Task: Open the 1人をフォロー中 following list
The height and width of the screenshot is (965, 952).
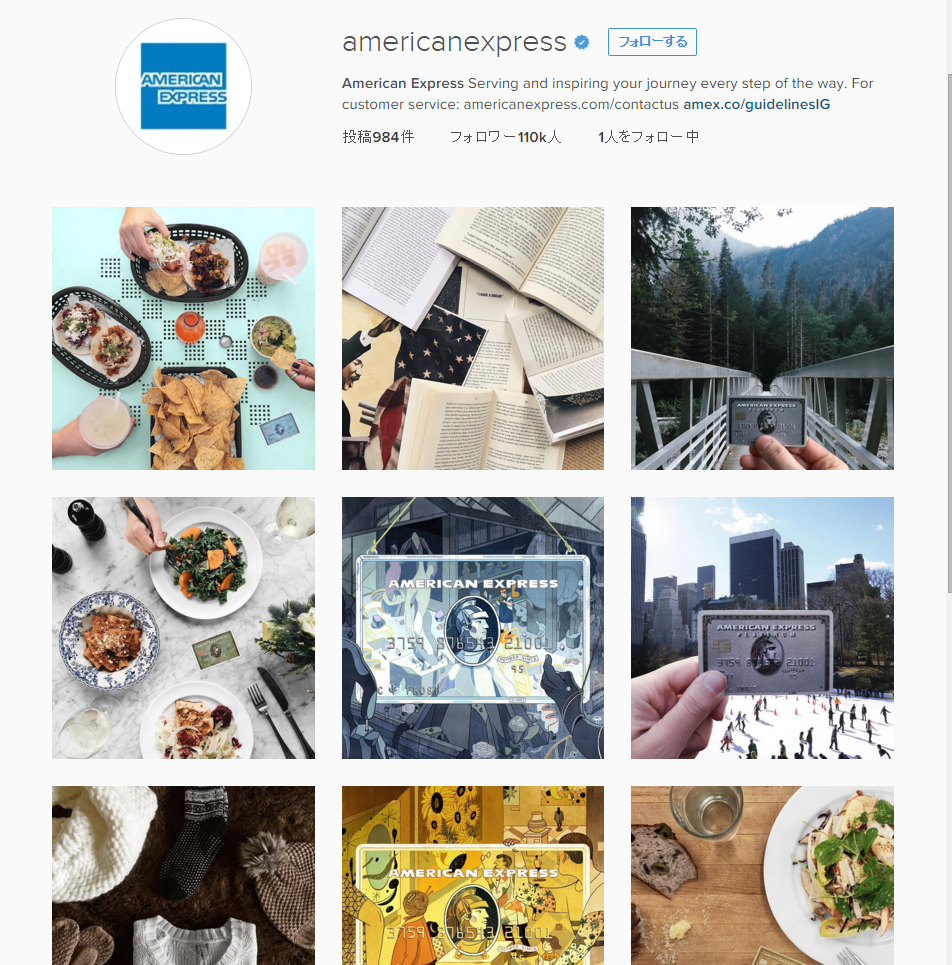Action: point(649,137)
